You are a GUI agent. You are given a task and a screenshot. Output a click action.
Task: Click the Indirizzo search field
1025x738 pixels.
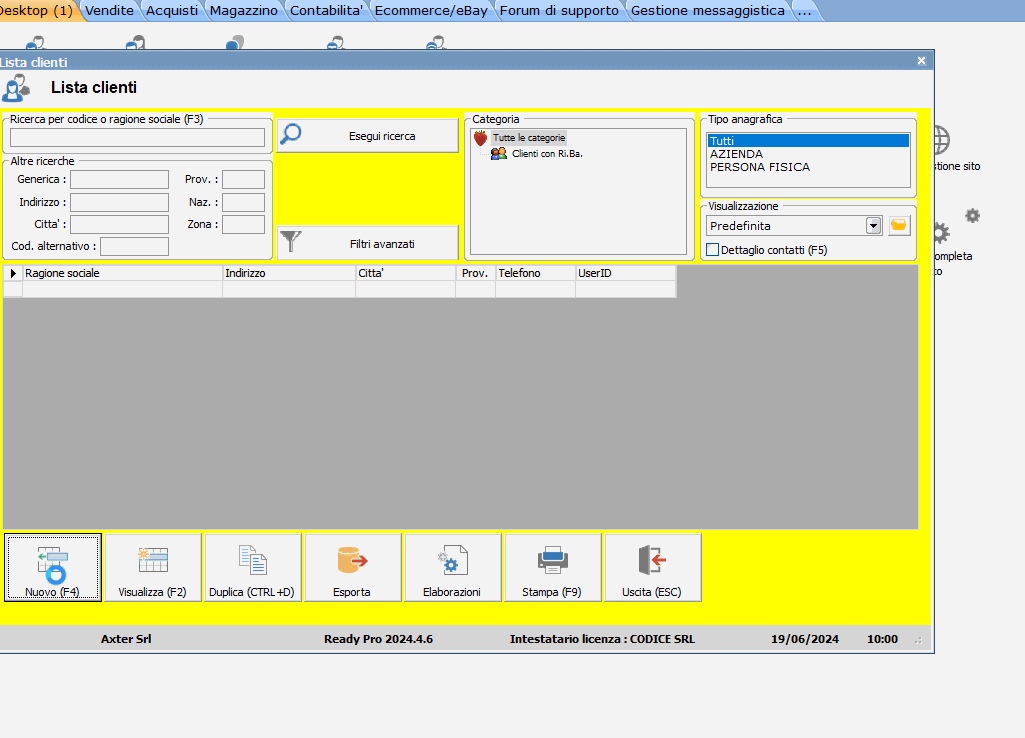point(120,202)
